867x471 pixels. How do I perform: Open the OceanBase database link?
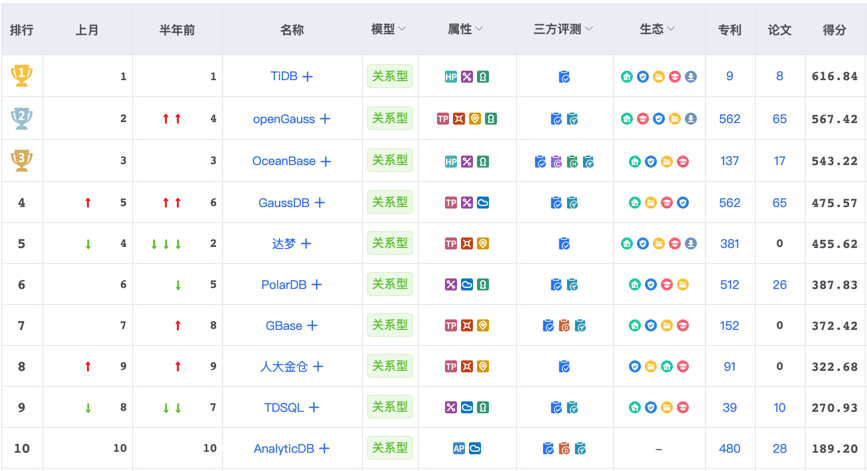(284, 161)
